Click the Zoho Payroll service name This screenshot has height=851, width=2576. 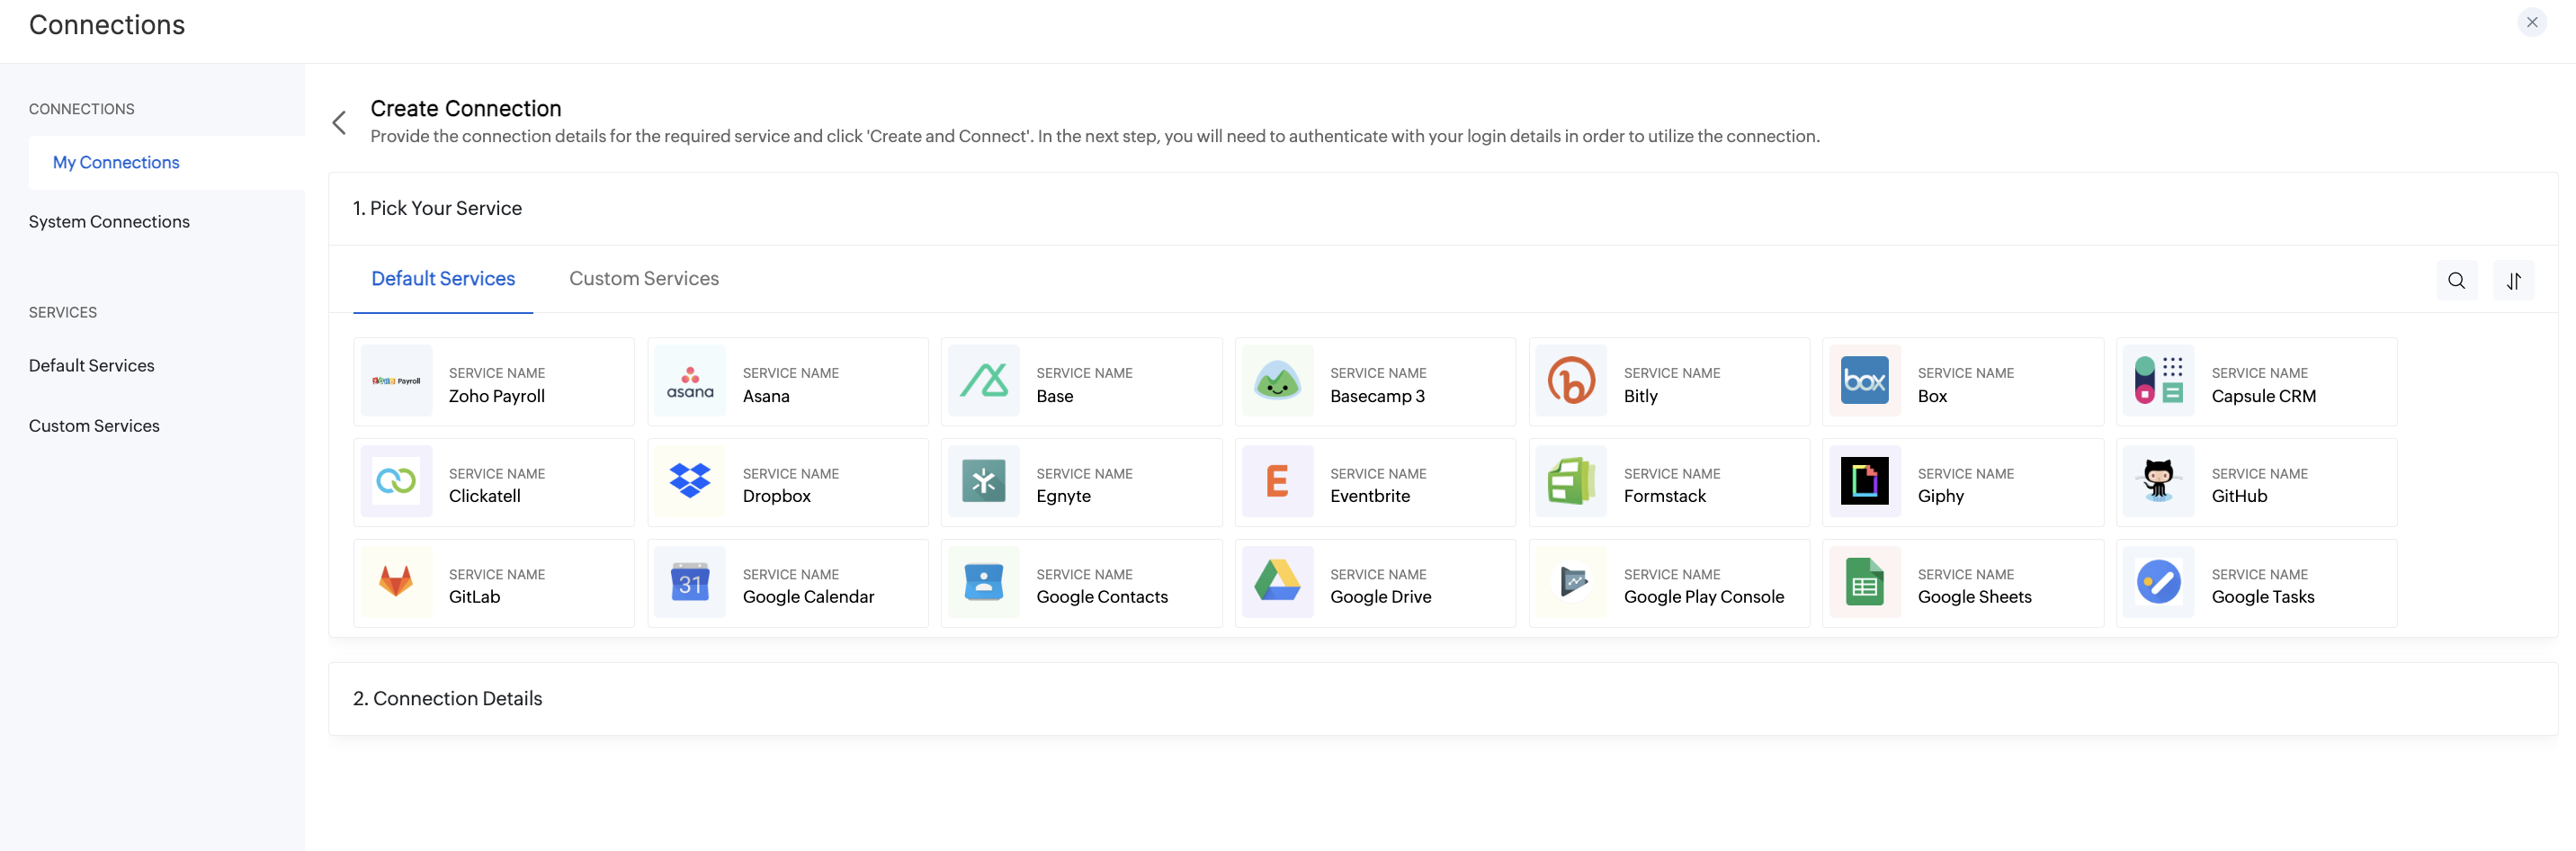coord(497,396)
